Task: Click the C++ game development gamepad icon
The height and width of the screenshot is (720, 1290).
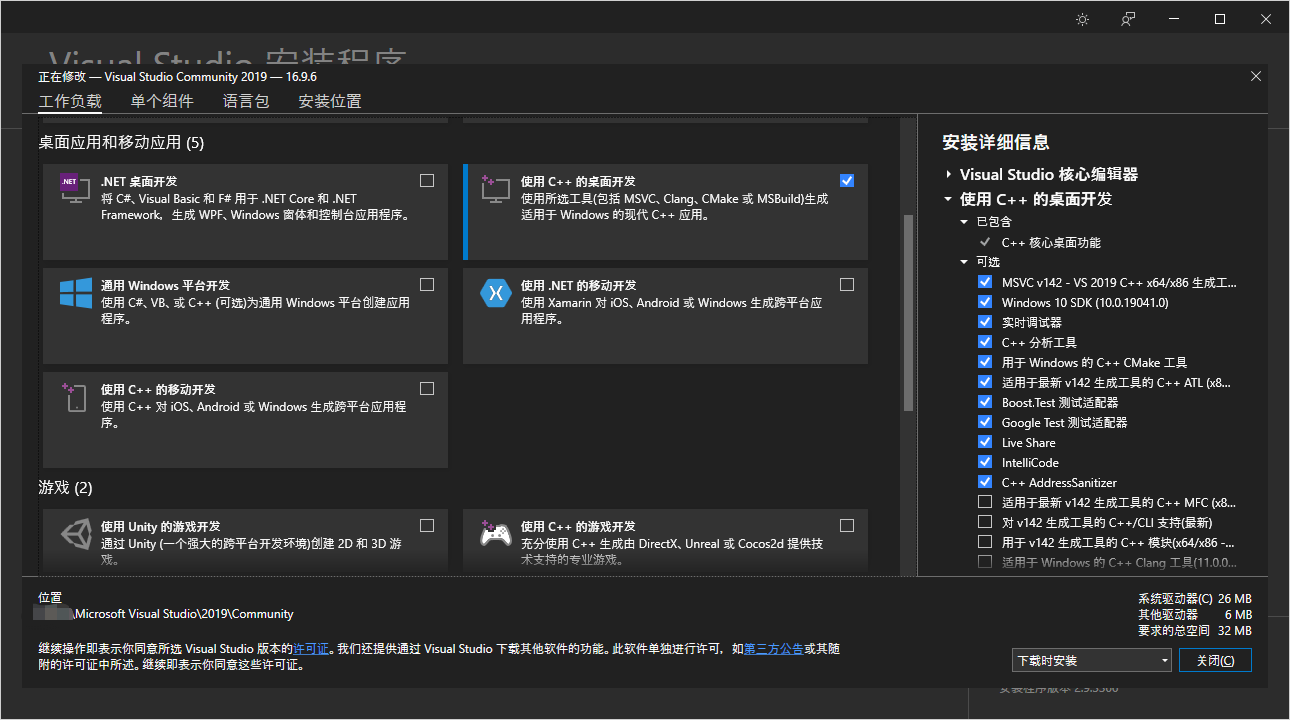Action: tap(496, 534)
